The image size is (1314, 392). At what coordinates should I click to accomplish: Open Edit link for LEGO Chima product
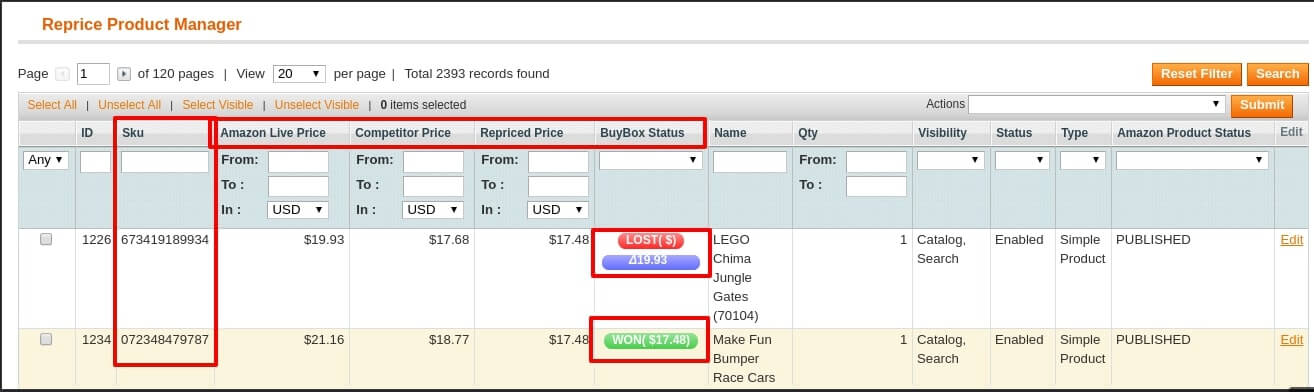click(1291, 240)
